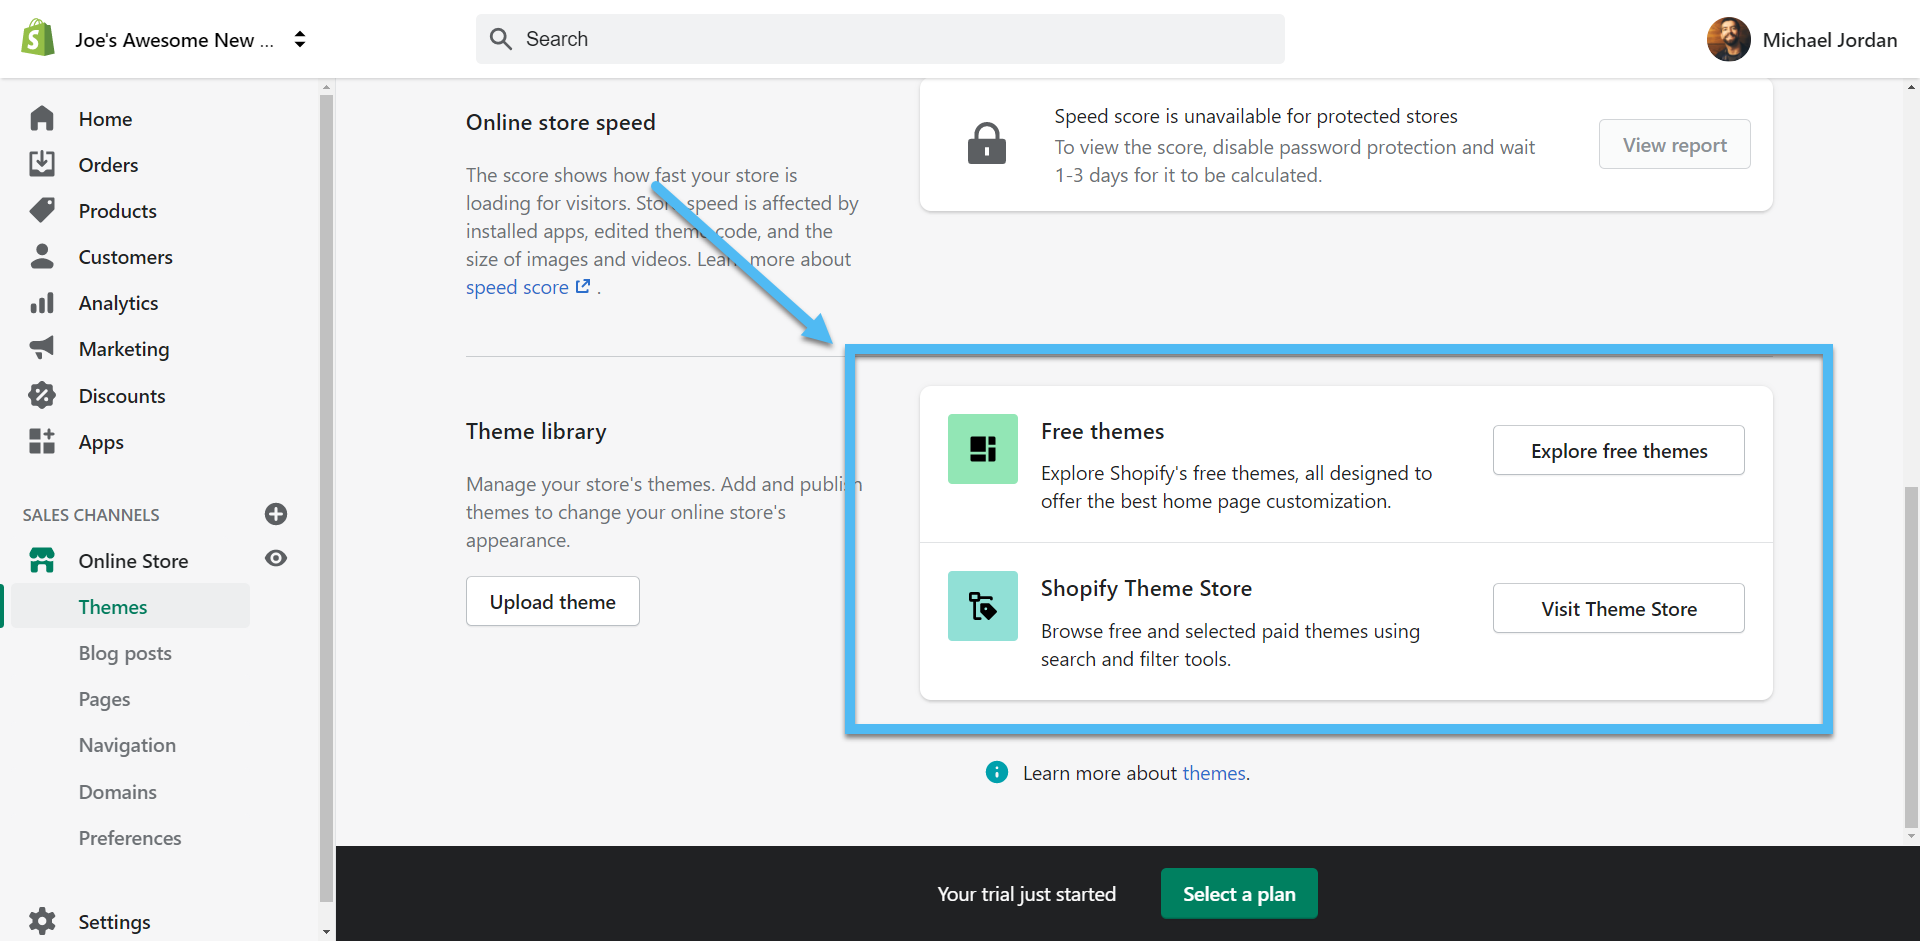Screen dimensions: 1920x941
Task: Open Domains submenu item
Action: (x=117, y=792)
